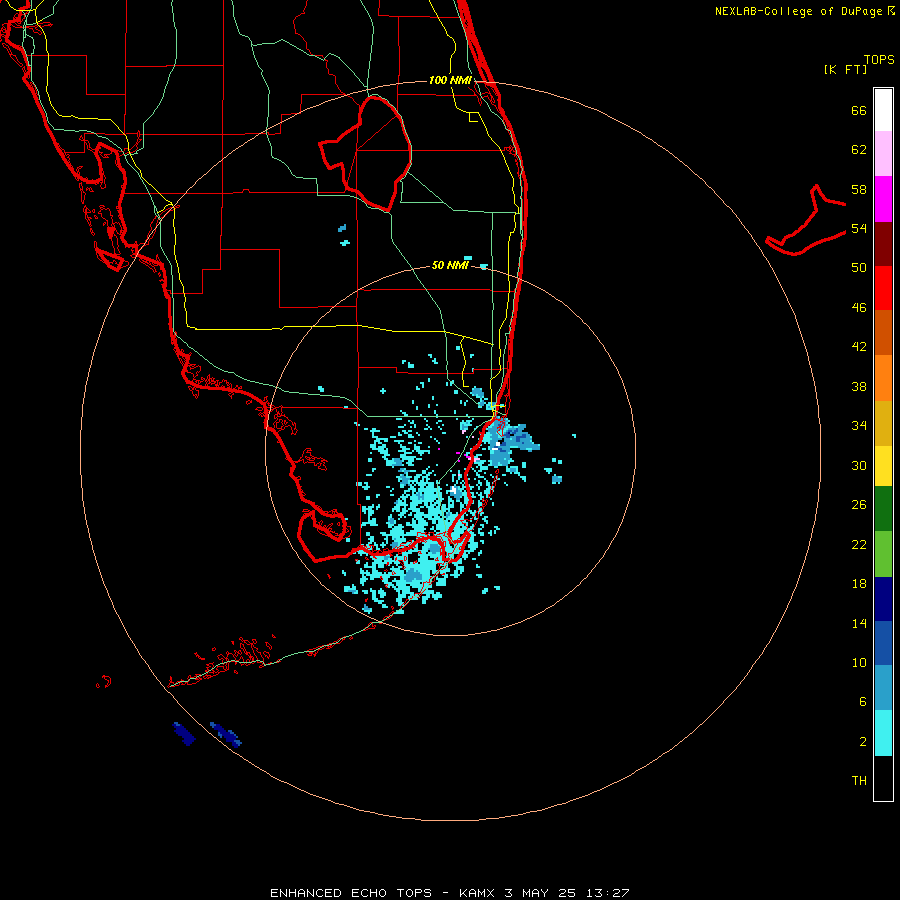Click legend value 58
The width and height of the screenshot is (900, 900).
click(859, 189)
